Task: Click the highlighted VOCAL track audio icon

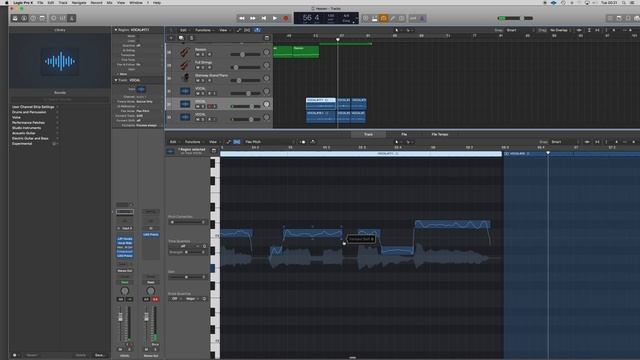Action: 185,104
